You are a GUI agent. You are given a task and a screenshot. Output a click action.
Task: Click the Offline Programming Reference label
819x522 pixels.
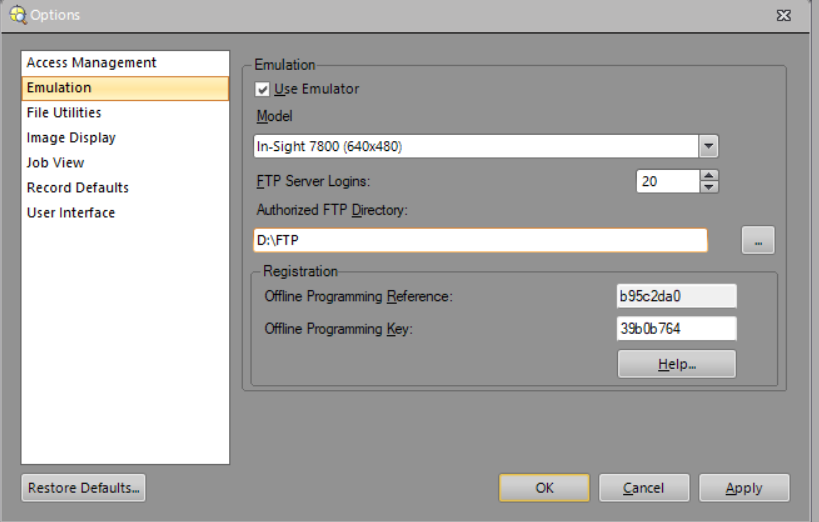pos(358,296)
